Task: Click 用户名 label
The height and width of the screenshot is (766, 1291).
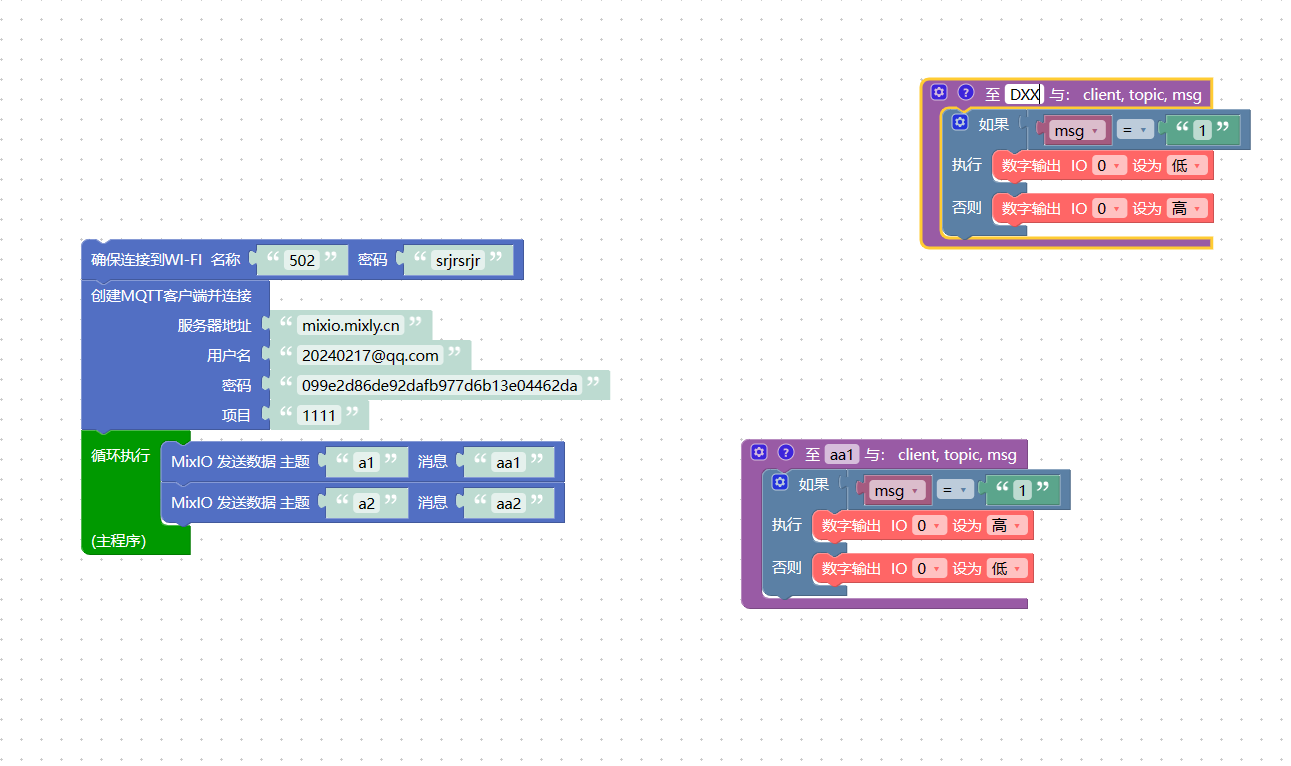Action: 229,355
